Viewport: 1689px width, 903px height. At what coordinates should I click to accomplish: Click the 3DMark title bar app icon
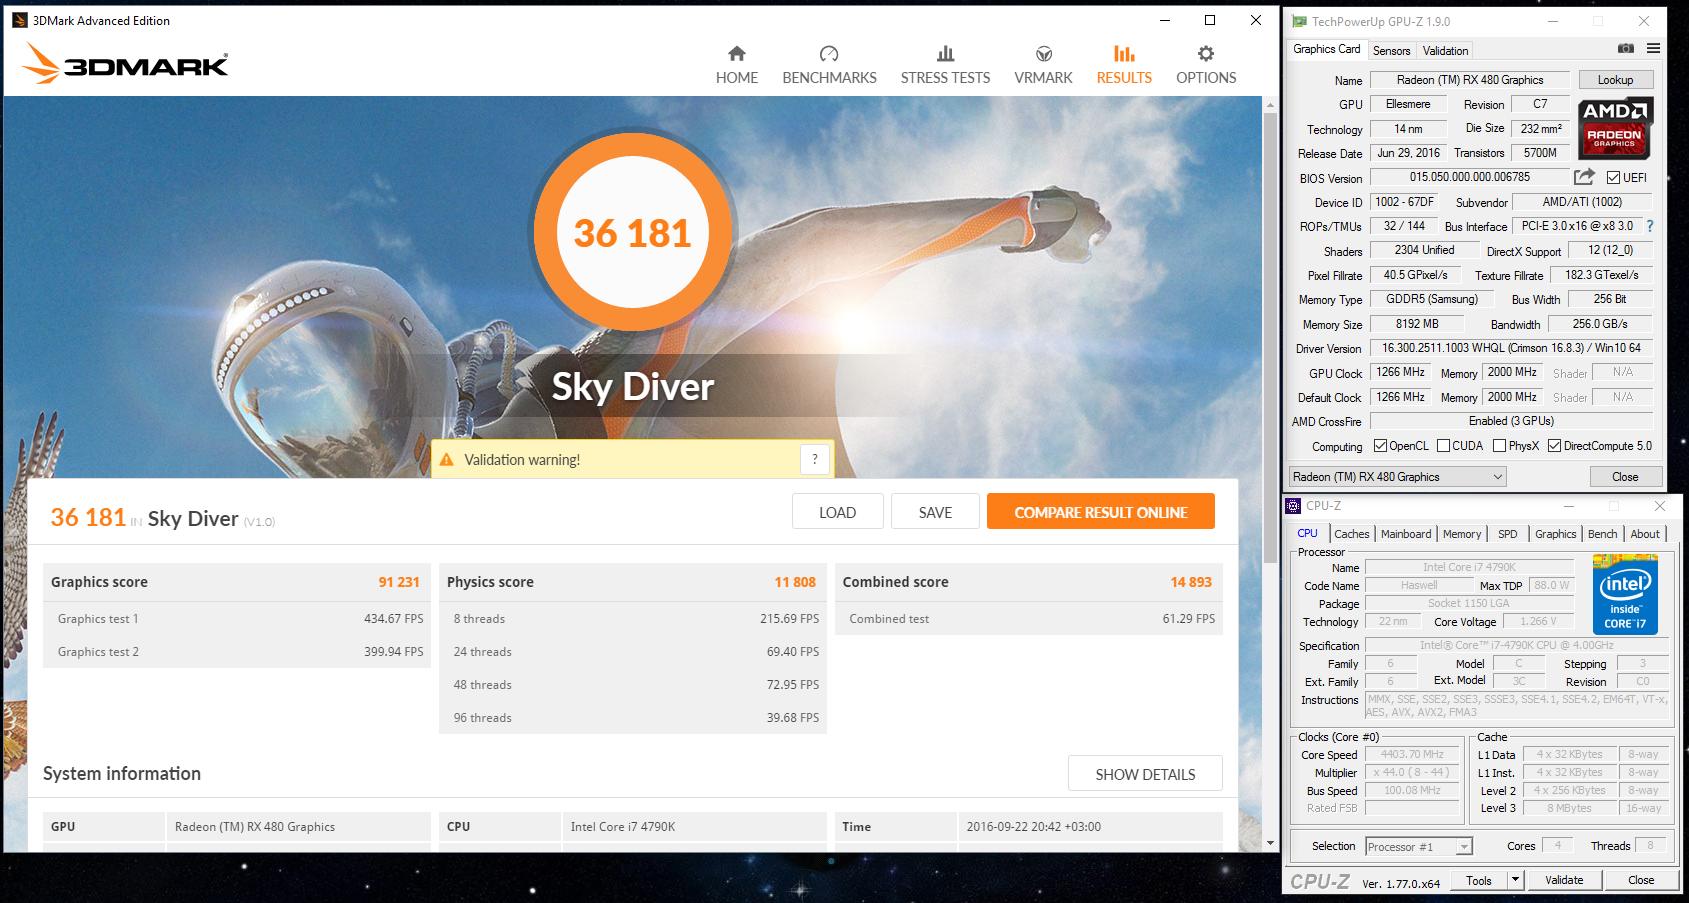point(19,20)
